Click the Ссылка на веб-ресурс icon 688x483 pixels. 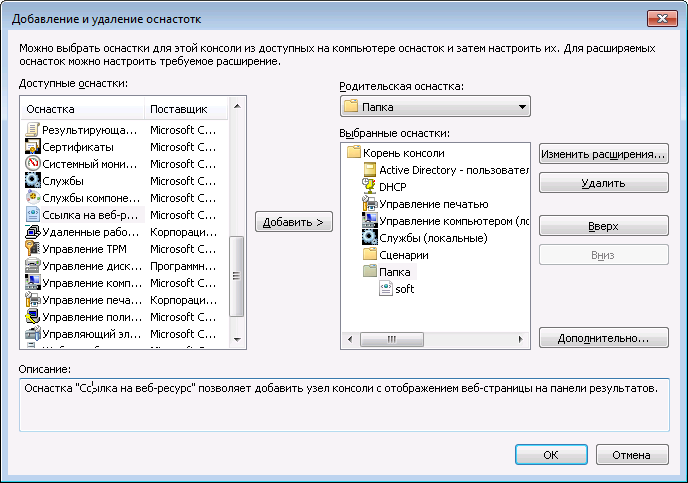pos(32,215)
